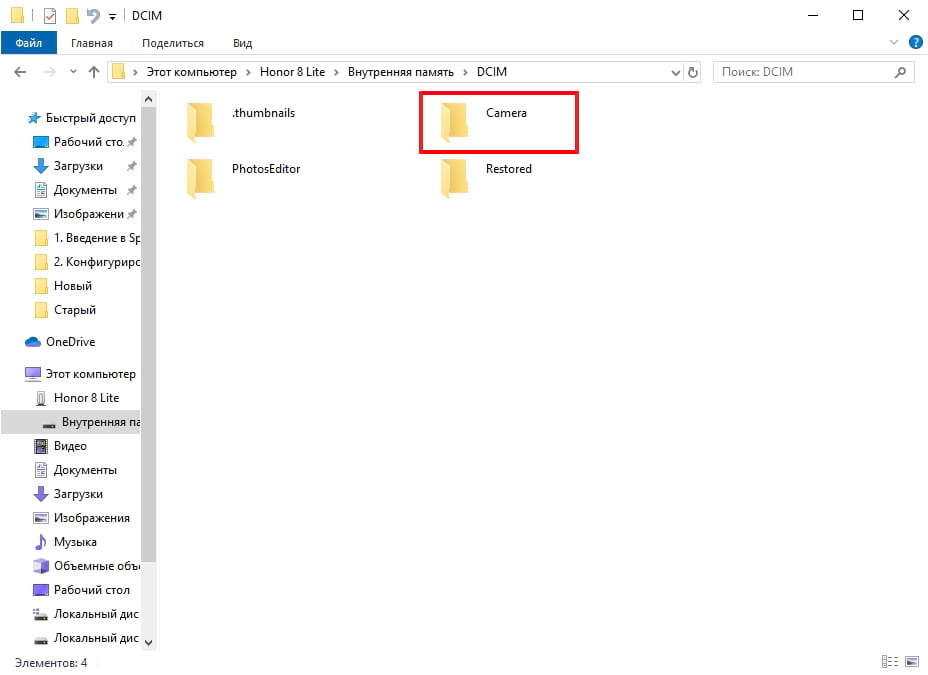Click the Undo icon in title bar

(x=93, y=16)
